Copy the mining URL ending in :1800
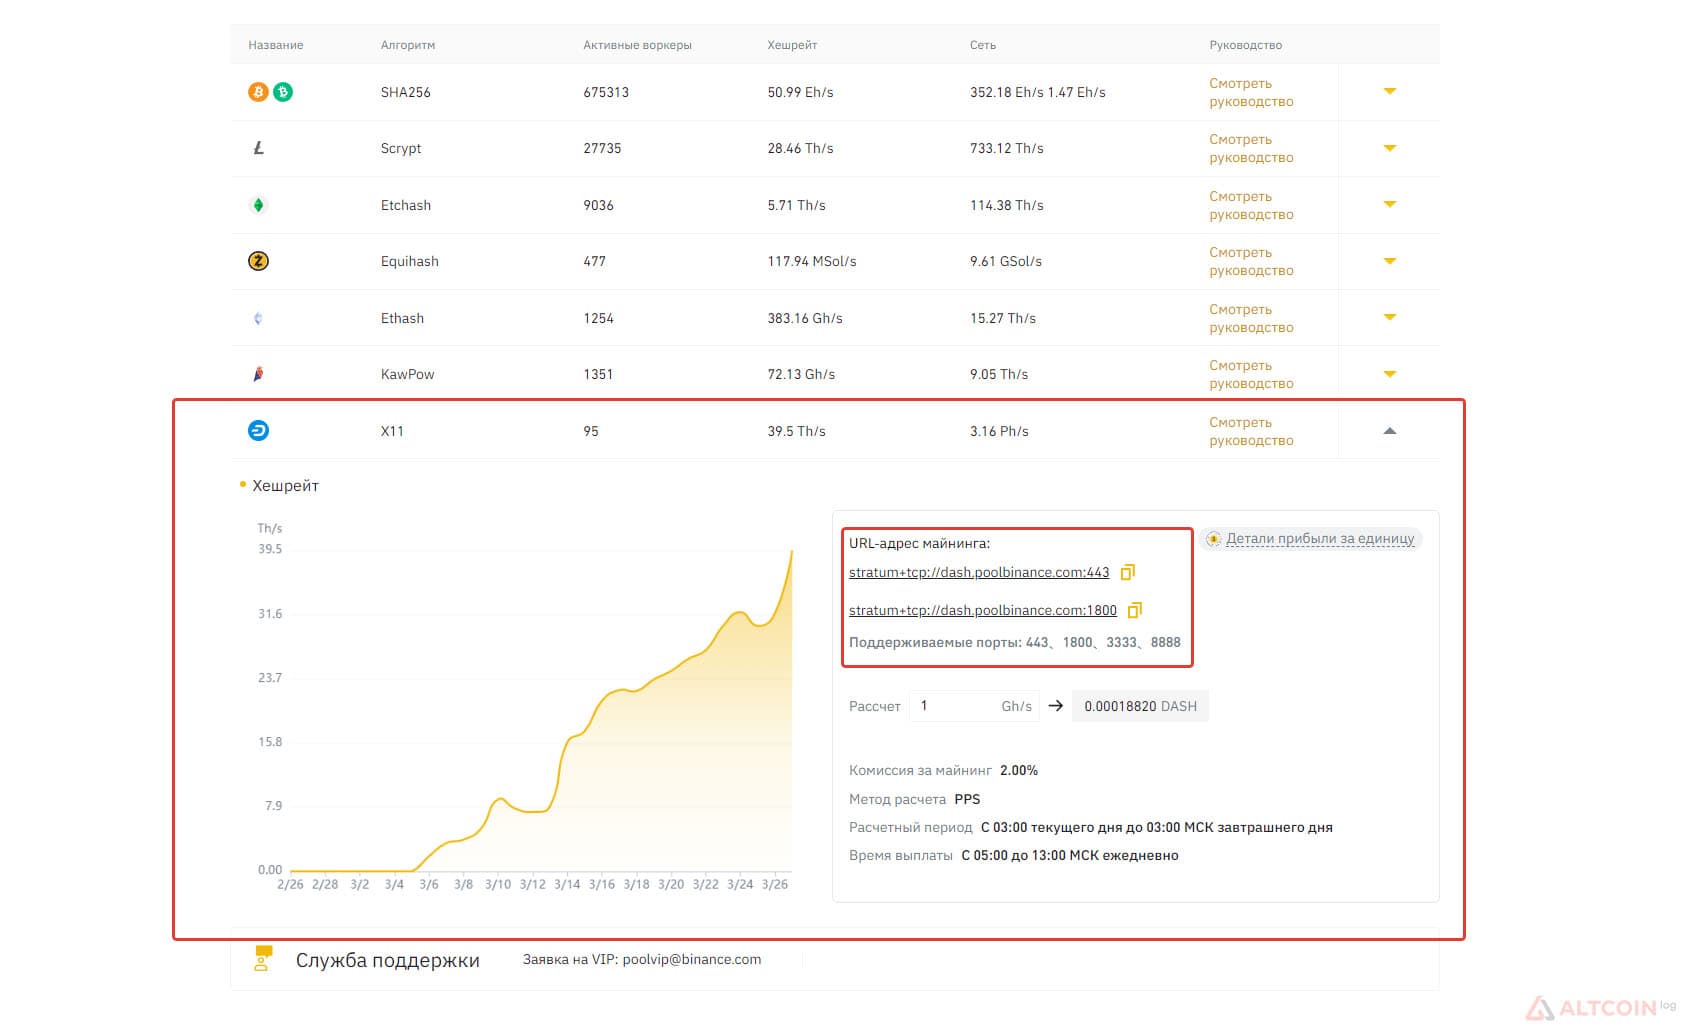Viewport: 1692px width, 1034px height. point(1134,610)
